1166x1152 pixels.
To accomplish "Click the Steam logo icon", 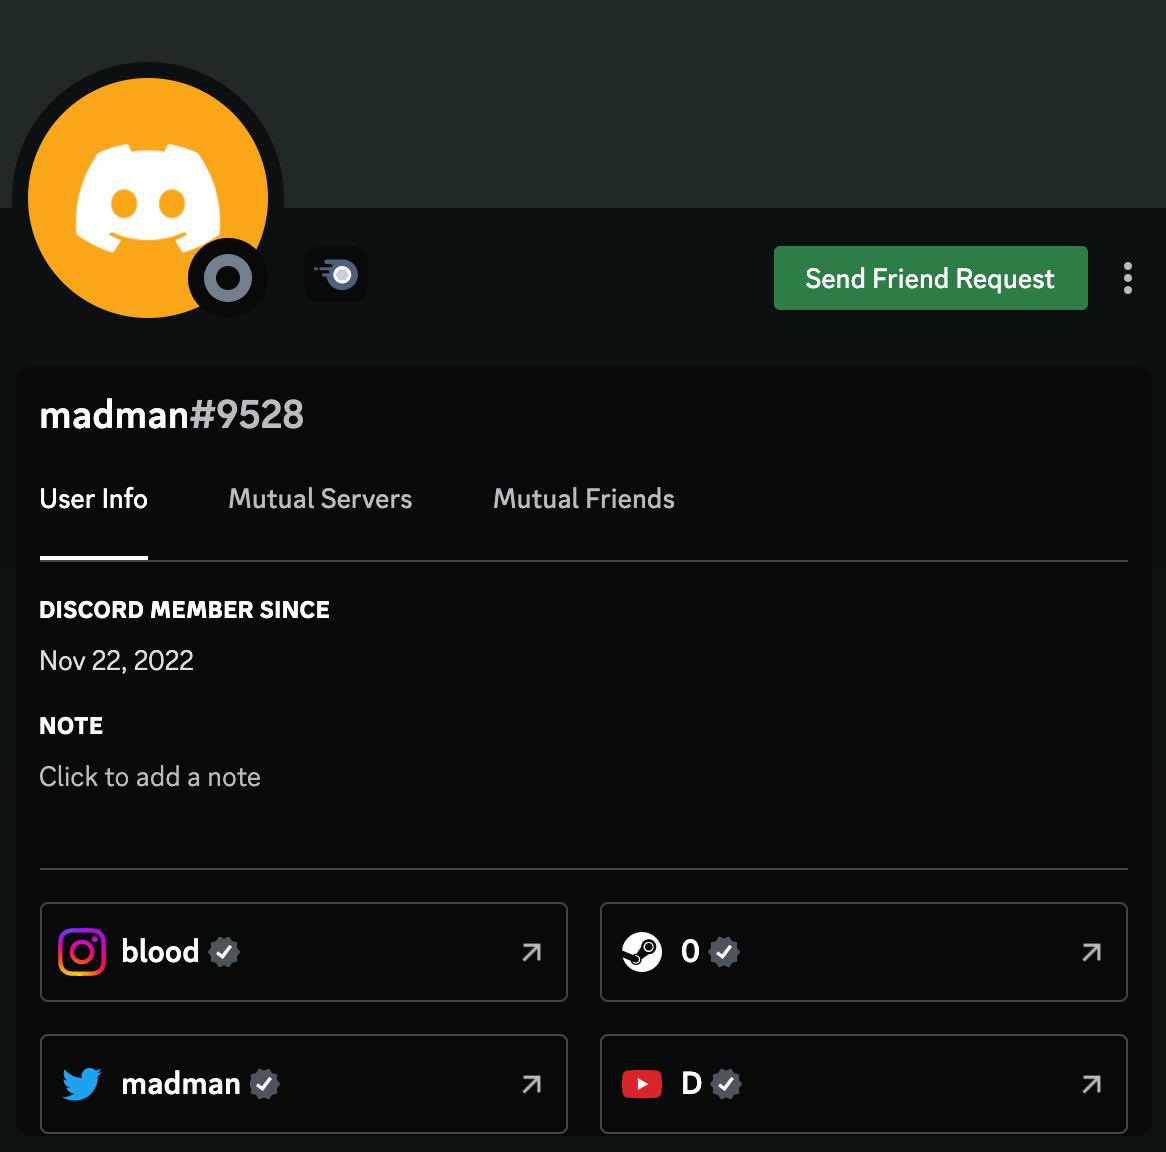I will click(642, 951).
